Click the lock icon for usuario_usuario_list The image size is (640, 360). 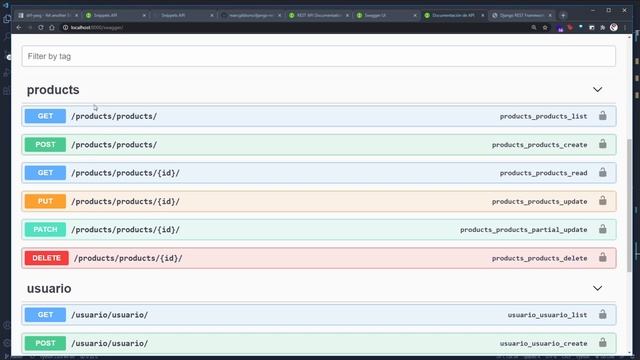coord(602,314)
